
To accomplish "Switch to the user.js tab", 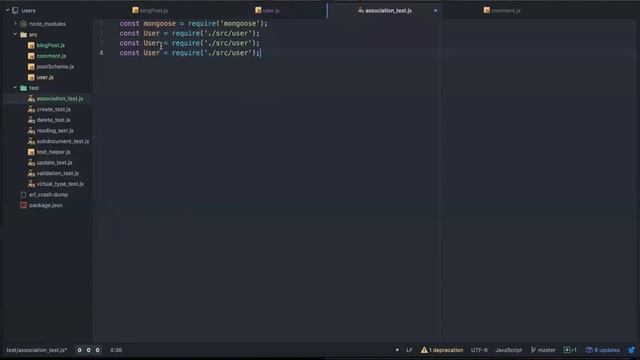I will [267, 10].
